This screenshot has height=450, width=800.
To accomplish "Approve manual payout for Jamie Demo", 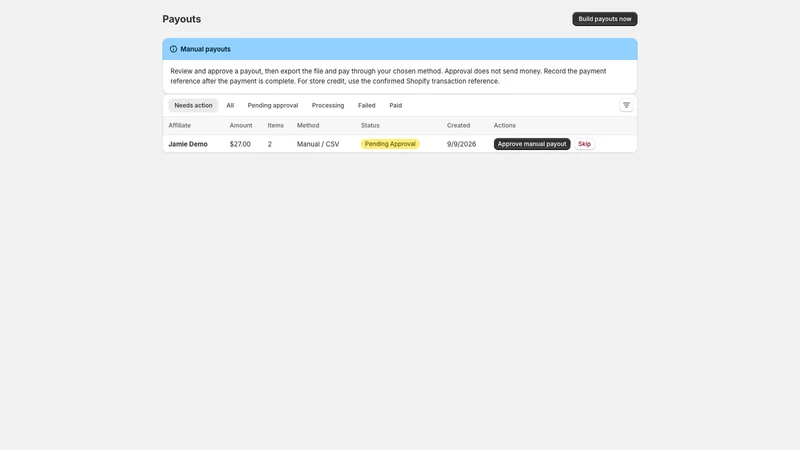I will (x=532, y=144).
